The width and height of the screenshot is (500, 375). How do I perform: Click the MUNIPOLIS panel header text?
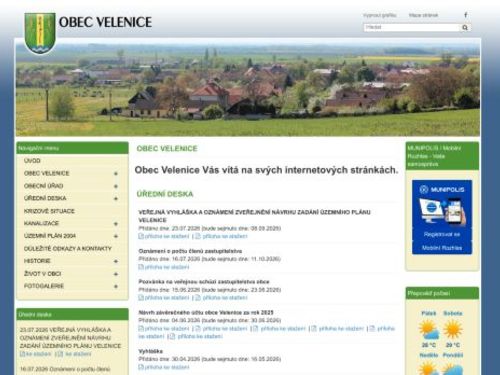(434, 156)
